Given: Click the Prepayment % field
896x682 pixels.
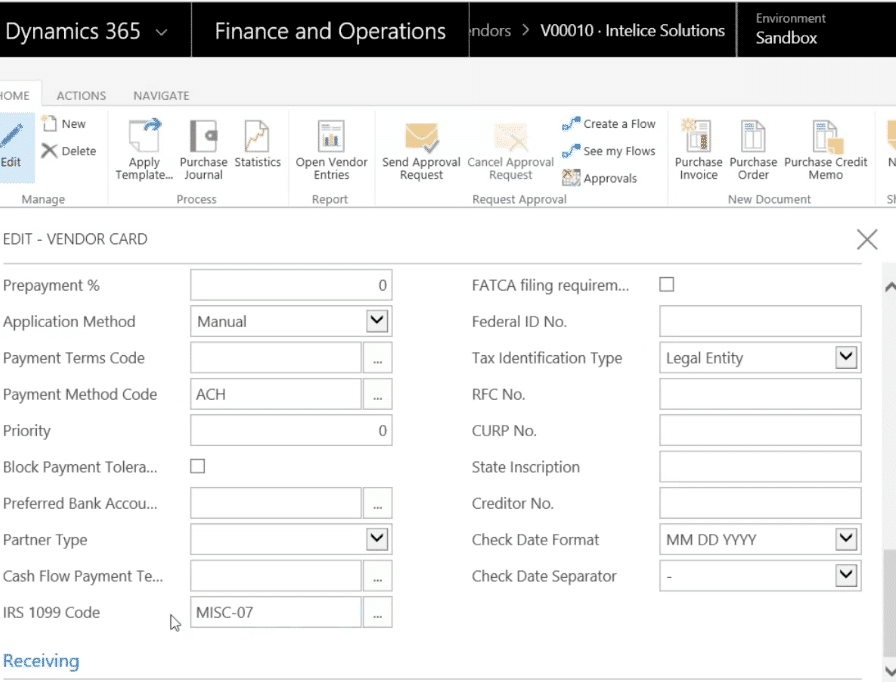Looking at the screenshot, I should click(x=291, y=285).
